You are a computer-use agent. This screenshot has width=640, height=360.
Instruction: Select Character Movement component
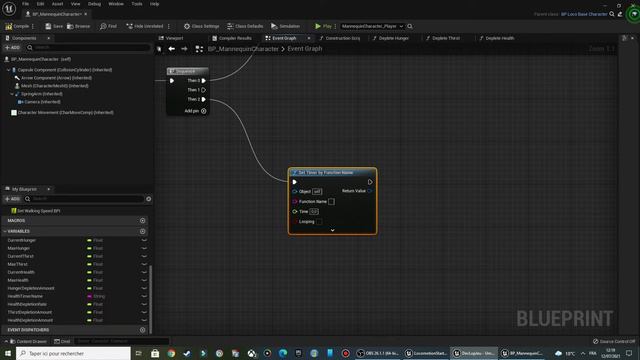pos(65,112)
